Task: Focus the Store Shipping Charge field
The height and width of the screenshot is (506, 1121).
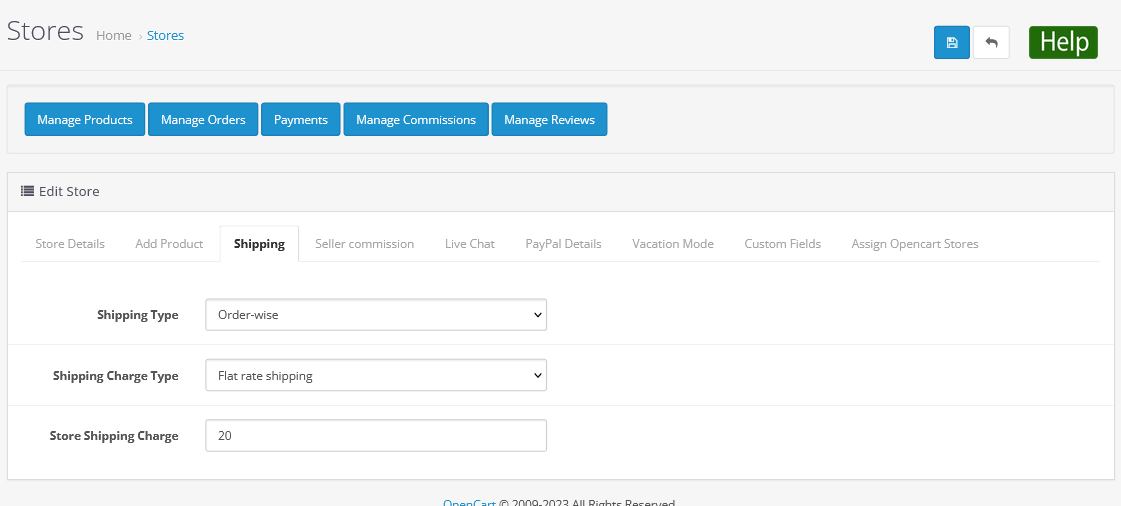Action: [376, 435]
